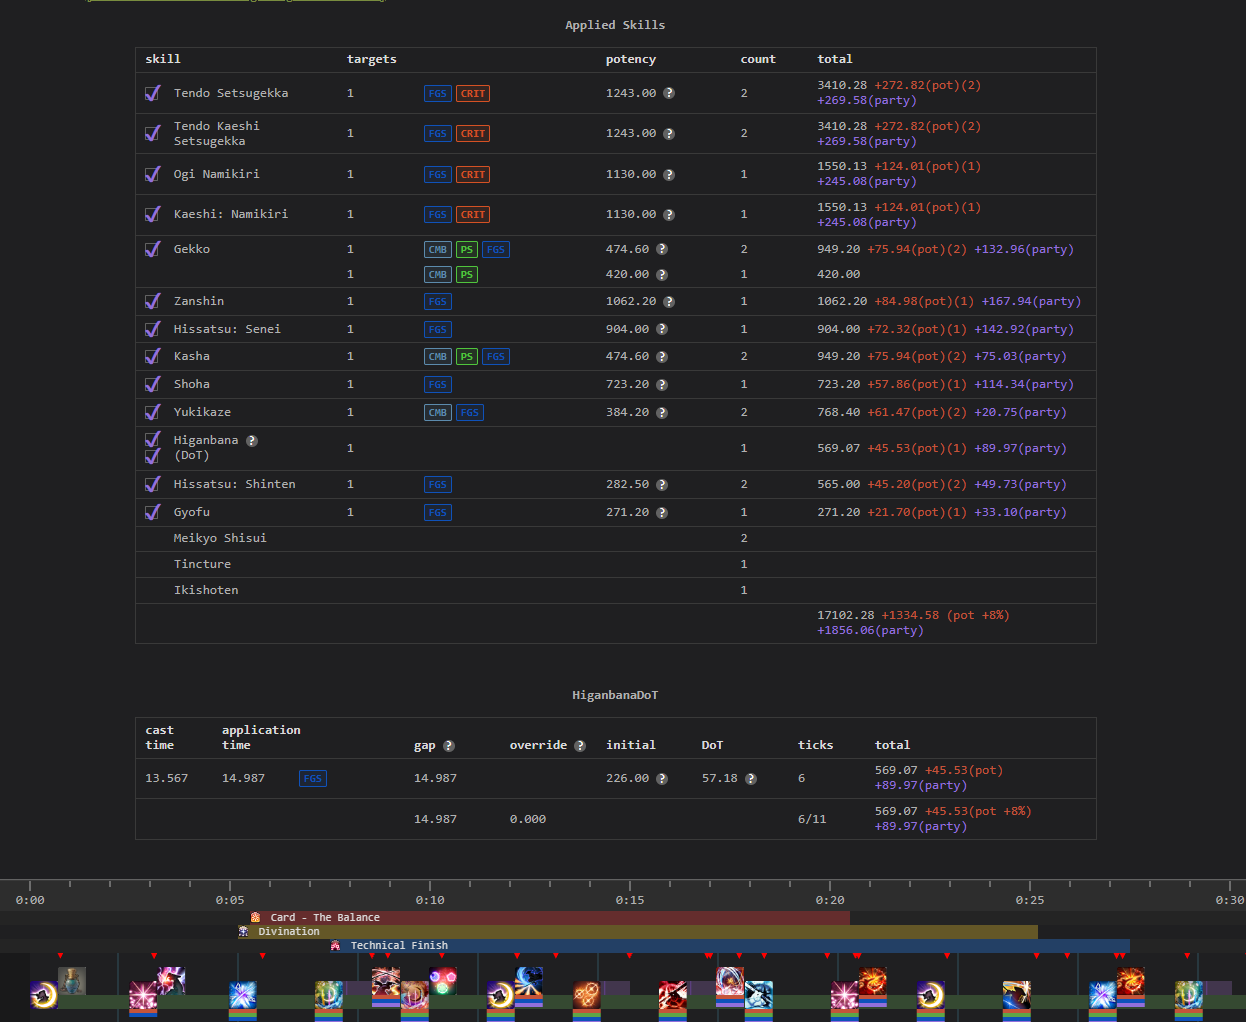Click the Technical Finish buff icon
This screenshot has height=1022, width=1246.
[336, 945]
